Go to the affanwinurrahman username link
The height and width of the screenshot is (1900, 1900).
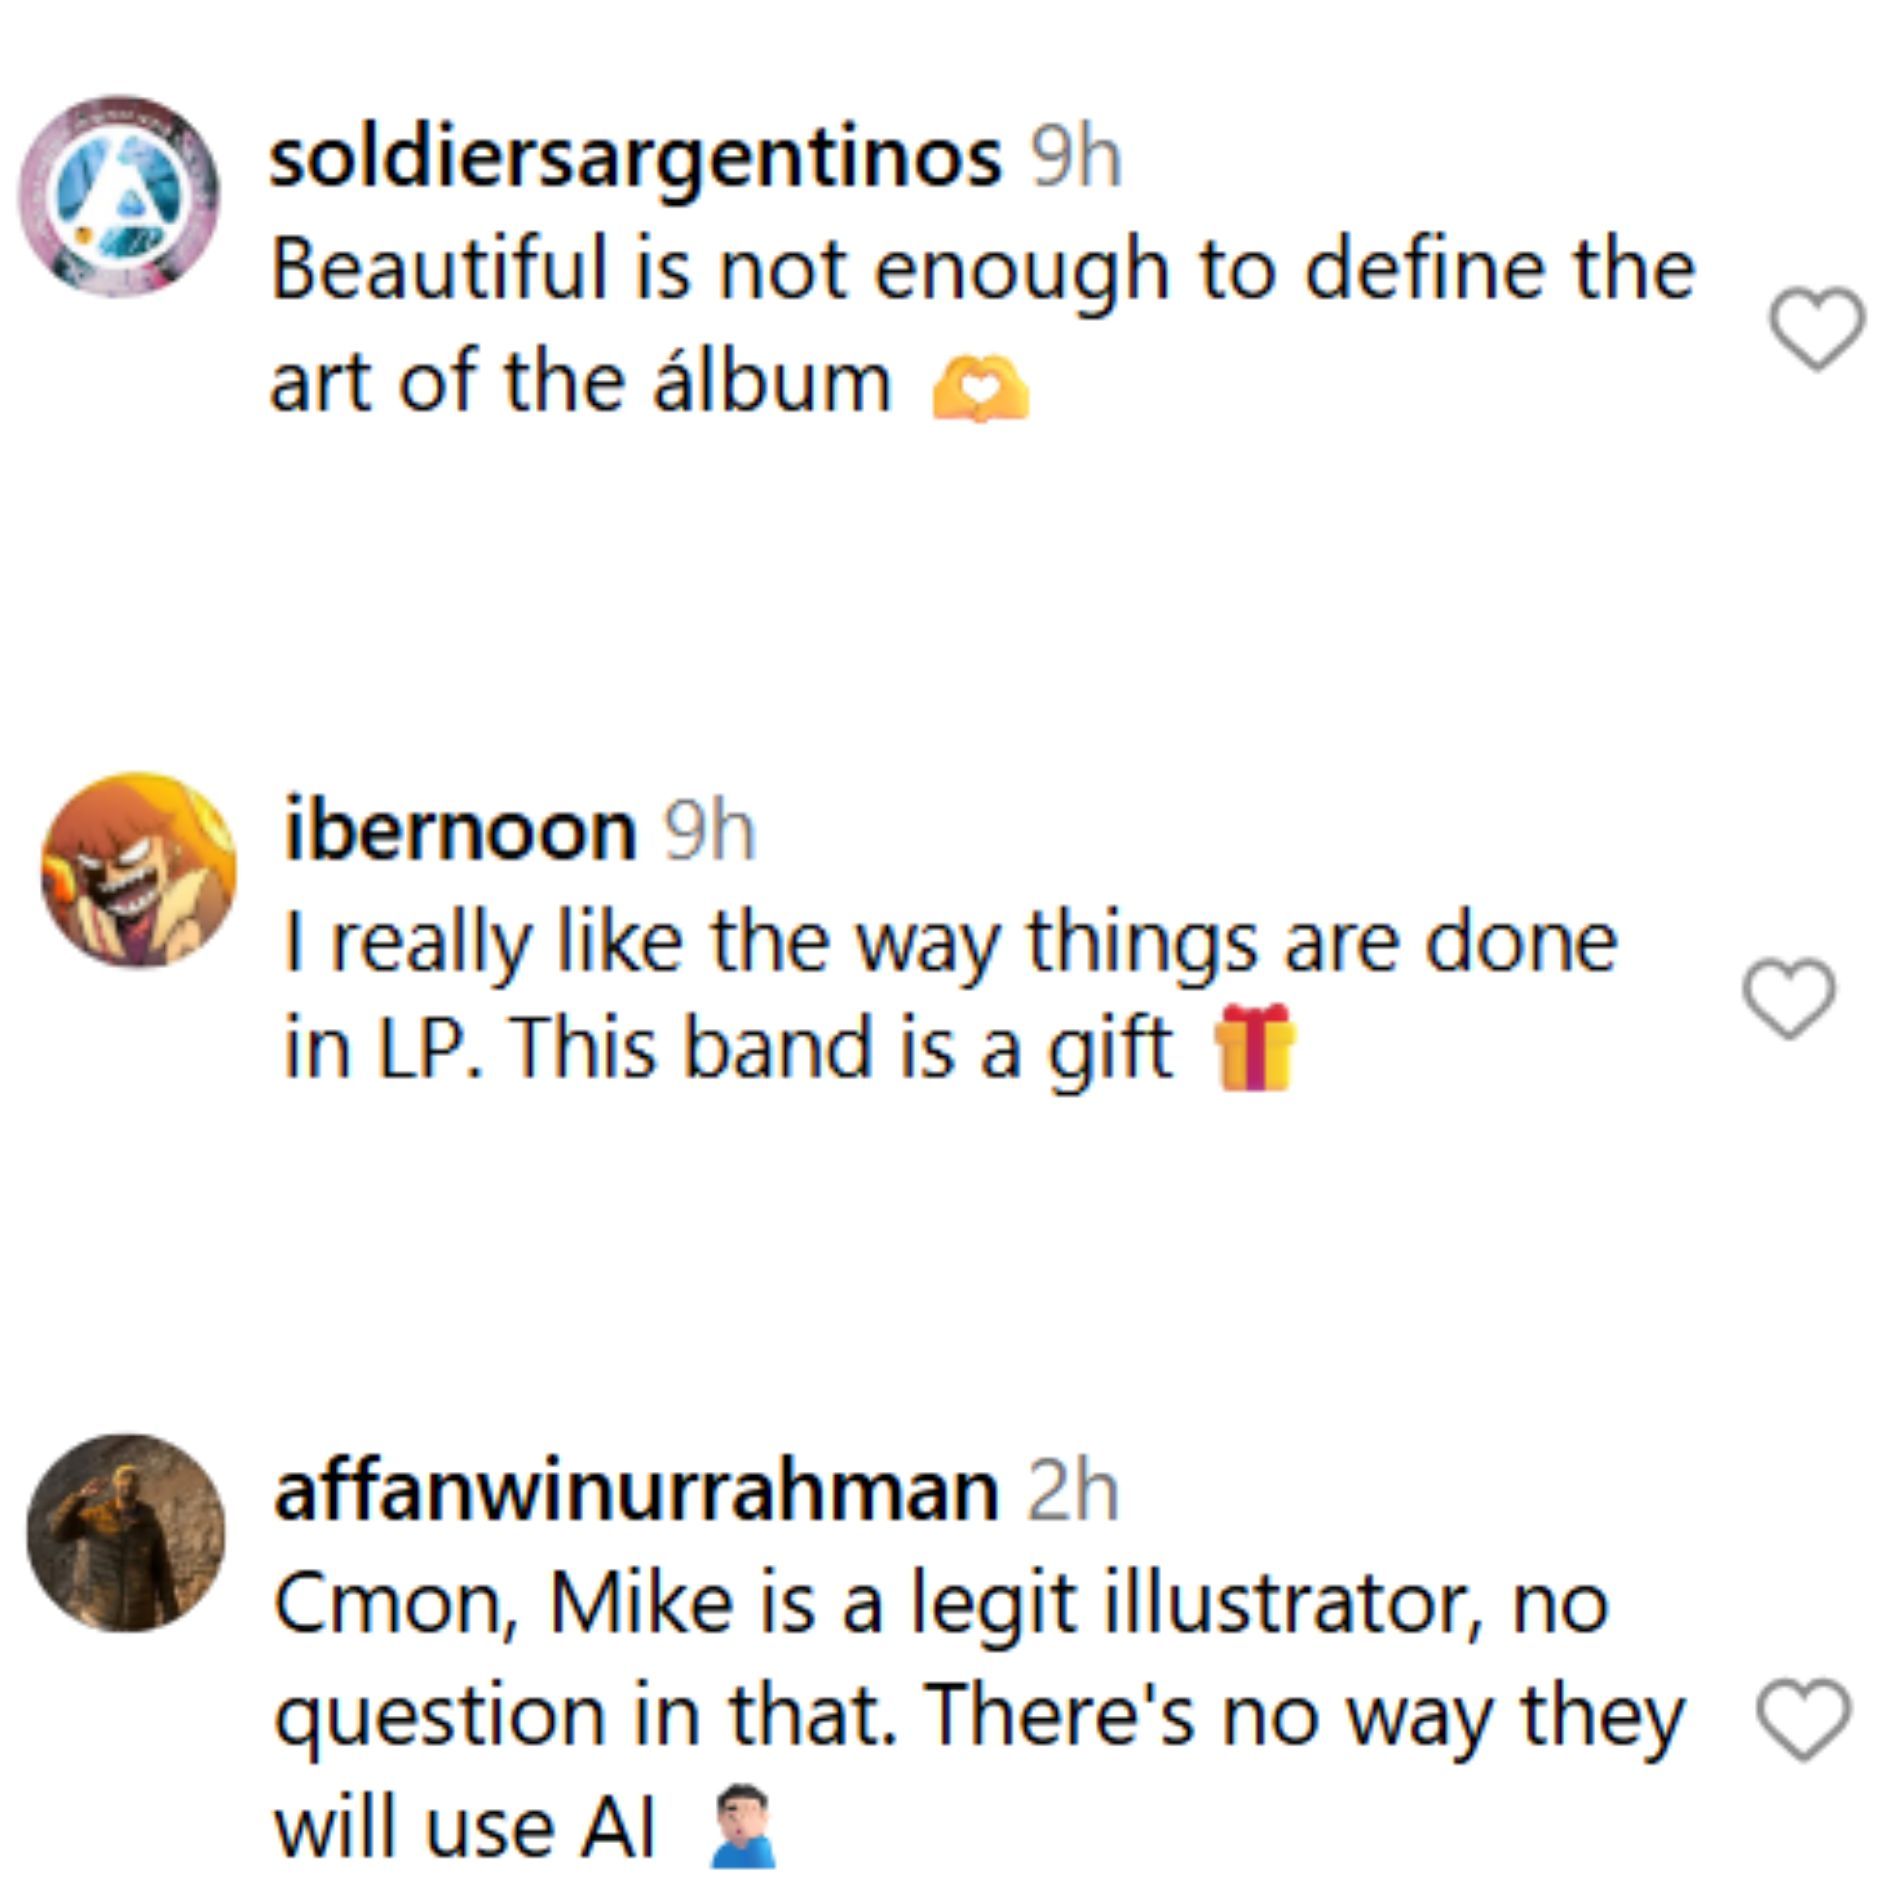click(636, 1491)
